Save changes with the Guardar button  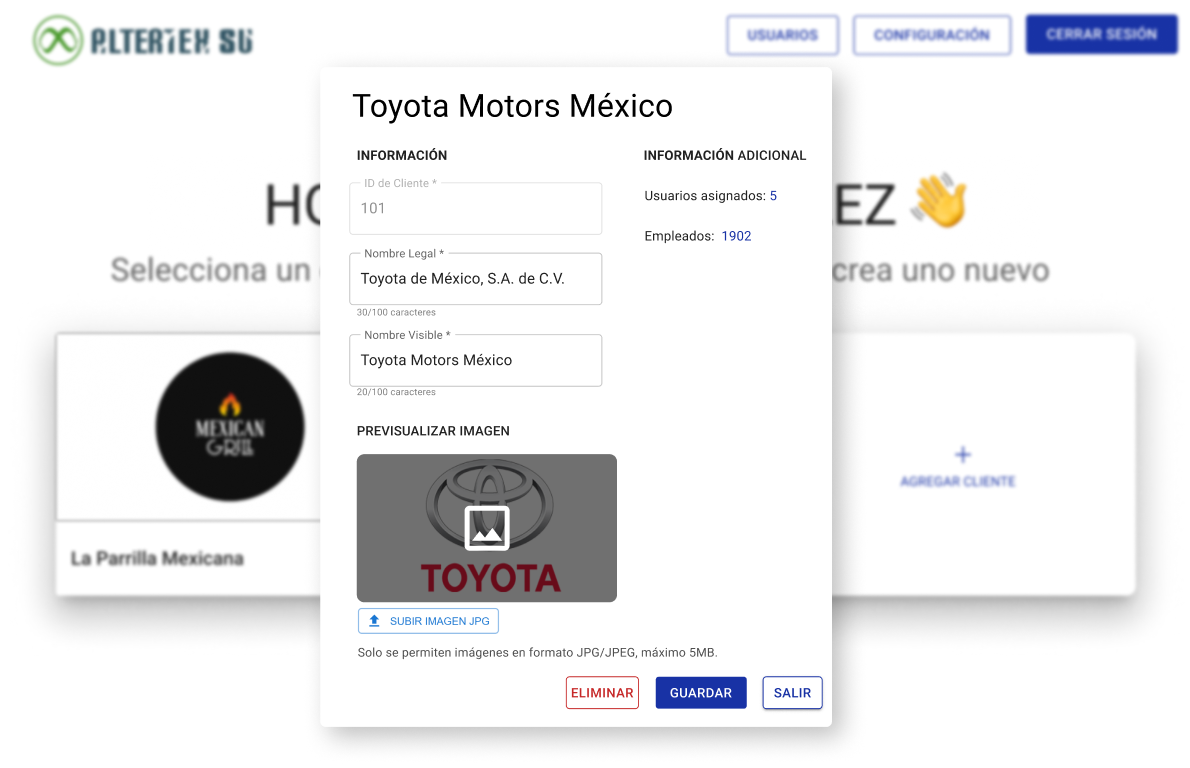pos(701,693)
